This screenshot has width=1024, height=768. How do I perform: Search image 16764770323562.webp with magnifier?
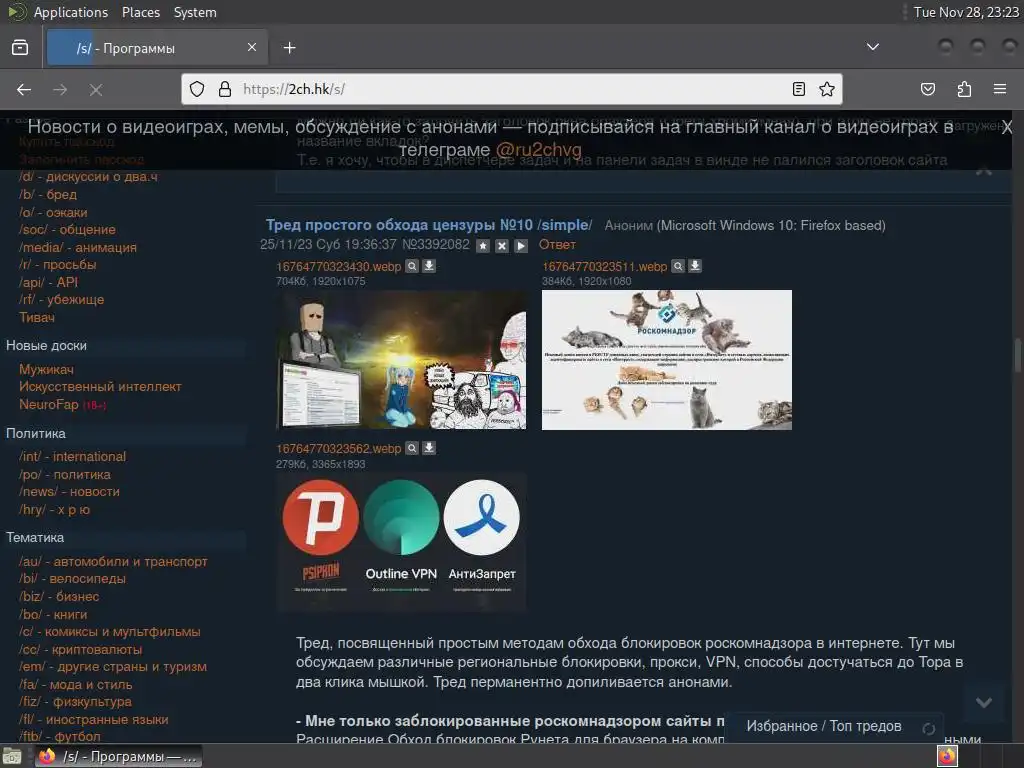[x=411, y=448]
